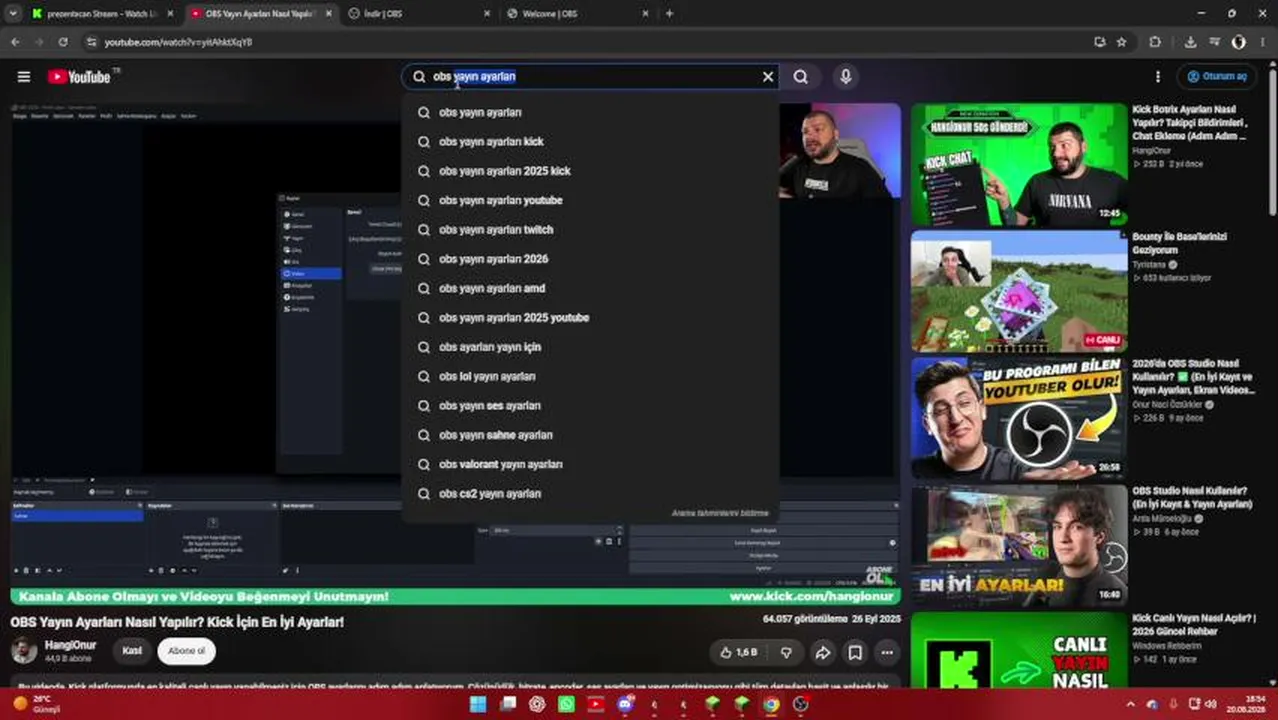Screen dimensions: 1278x720
Task: Click inside the YouTube search field
Action: 590,77
